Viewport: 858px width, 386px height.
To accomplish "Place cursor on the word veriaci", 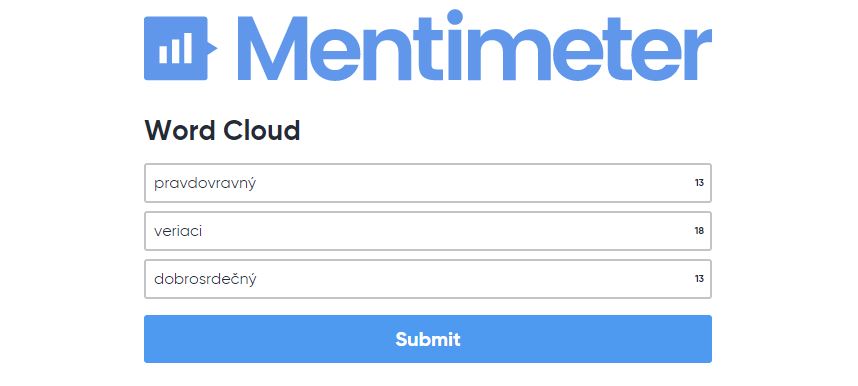I will pyautogui.click(x=178, y=231).
